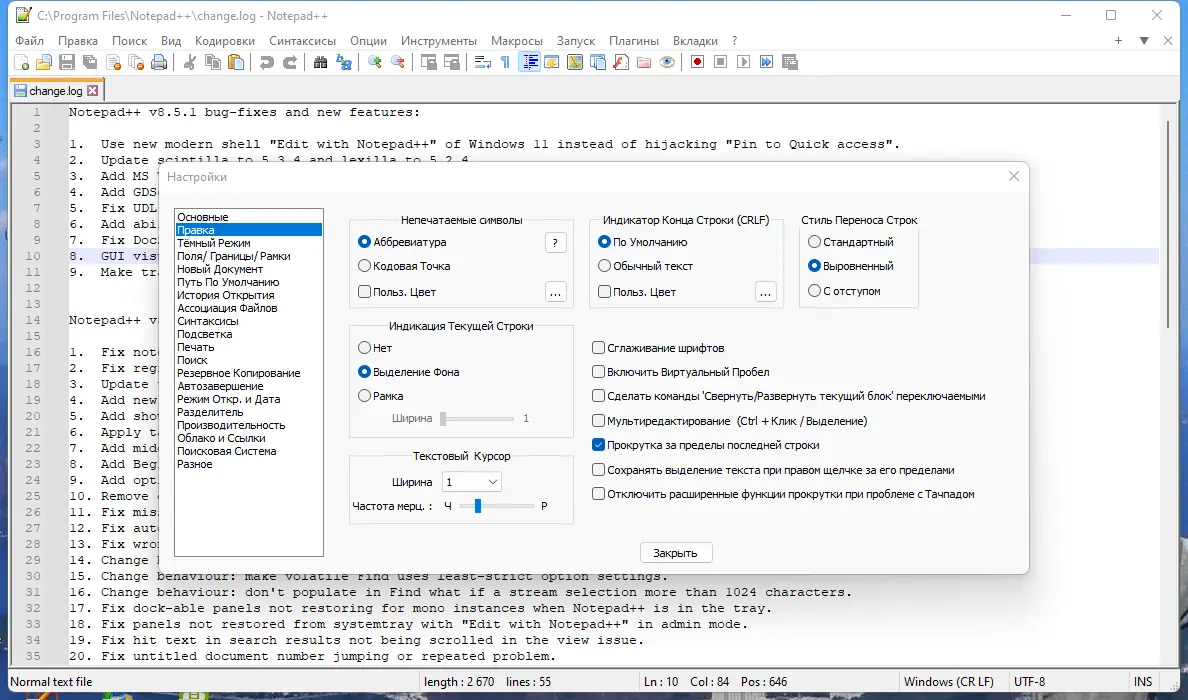Click the Cut scissors icon
The image size is (1188, 700).
pyautogui.click(x=190, y=62)
